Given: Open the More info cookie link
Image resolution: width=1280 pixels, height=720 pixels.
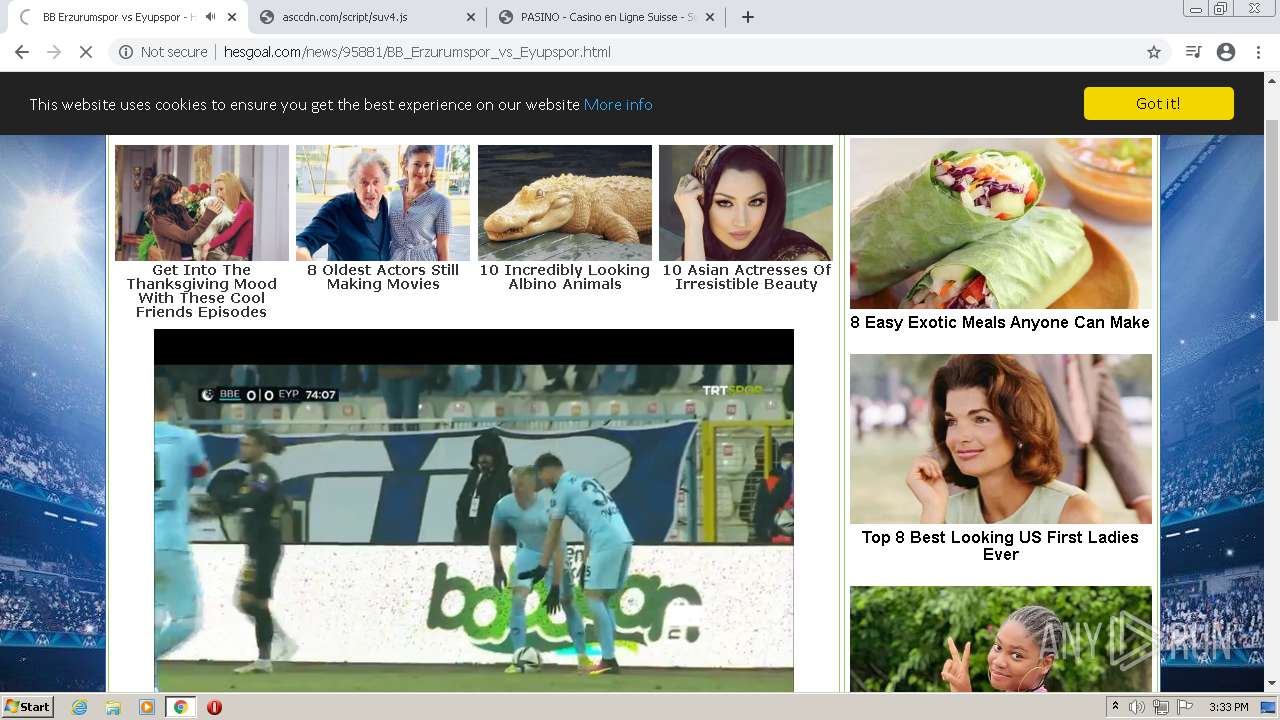Looking at the screenshot, I should click(618, 104).
